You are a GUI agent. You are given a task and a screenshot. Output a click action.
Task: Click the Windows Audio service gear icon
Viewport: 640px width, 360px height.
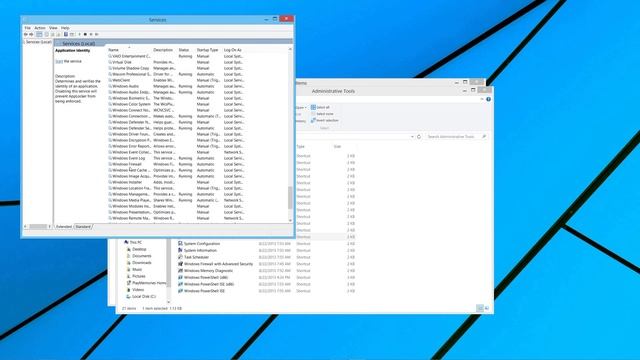[110, 86]
